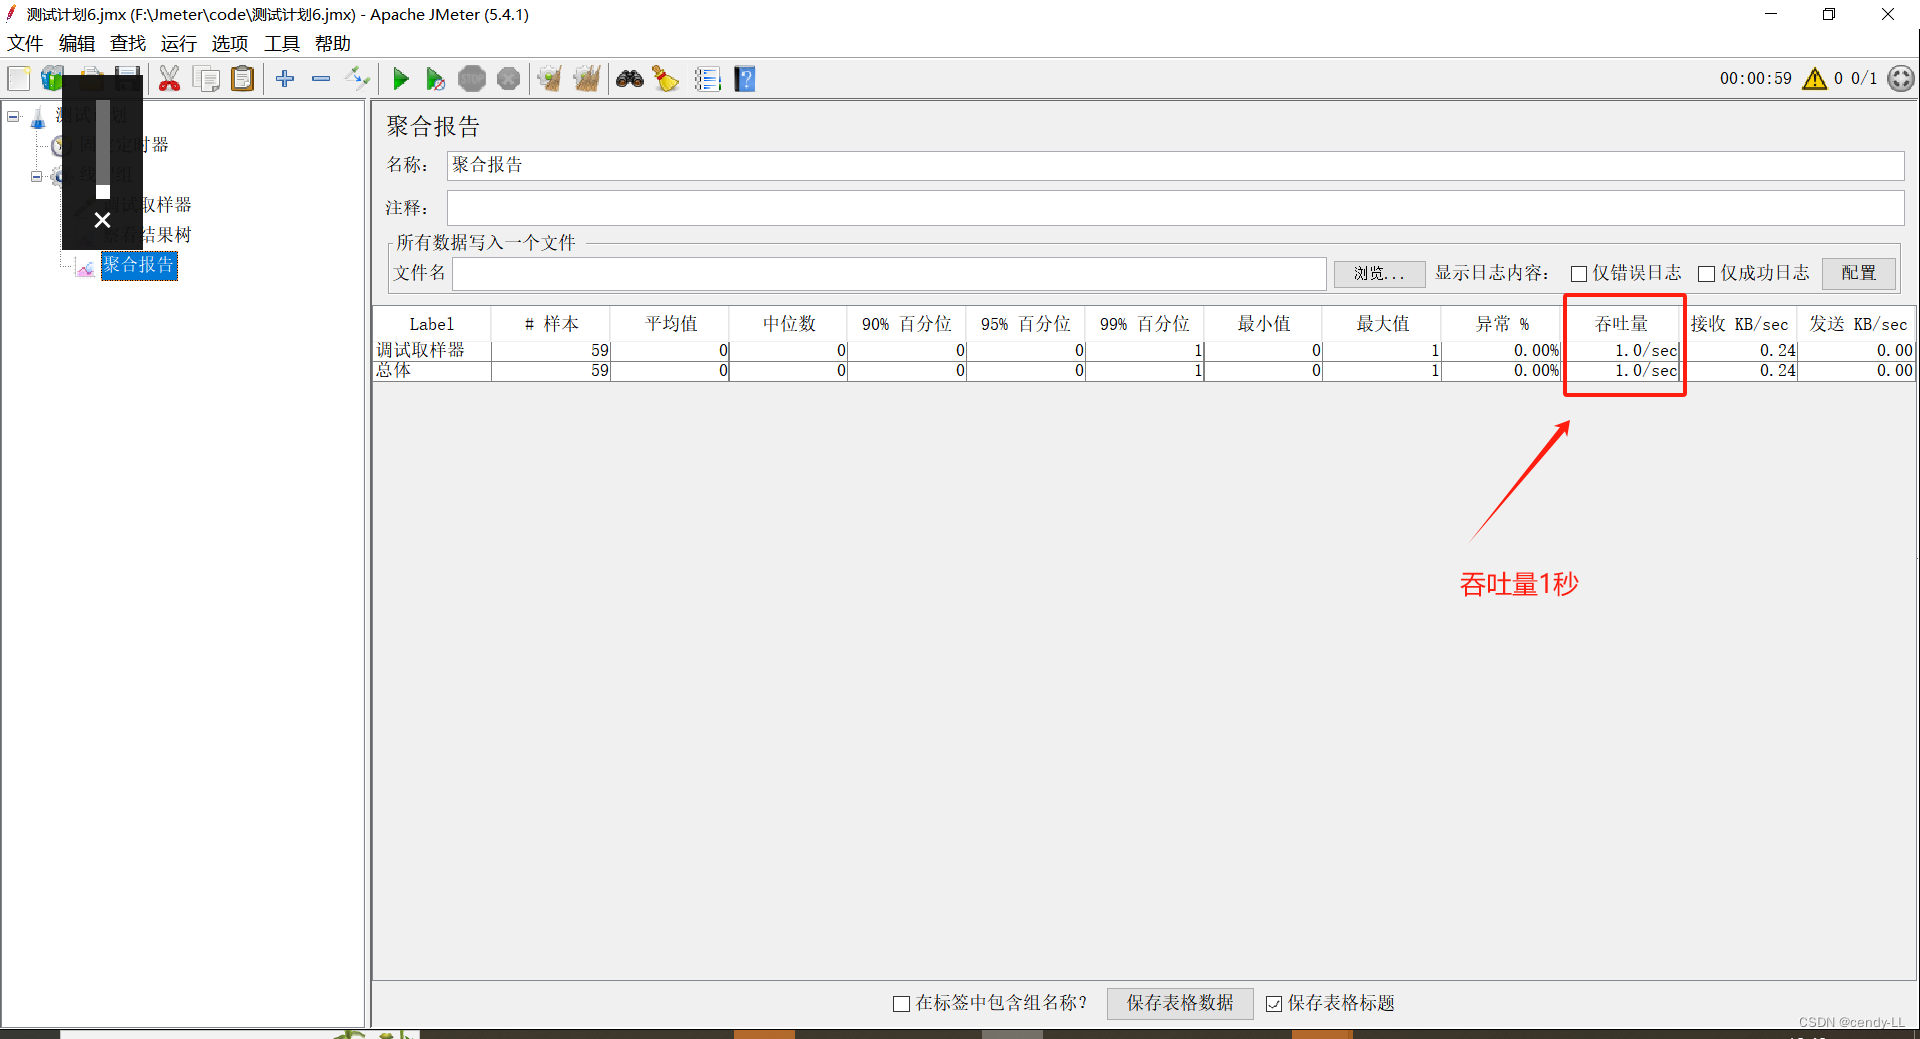Open the 查找 menu
The width and height of the screenshot is (1920, 1039).
click(x=128, y=43)
